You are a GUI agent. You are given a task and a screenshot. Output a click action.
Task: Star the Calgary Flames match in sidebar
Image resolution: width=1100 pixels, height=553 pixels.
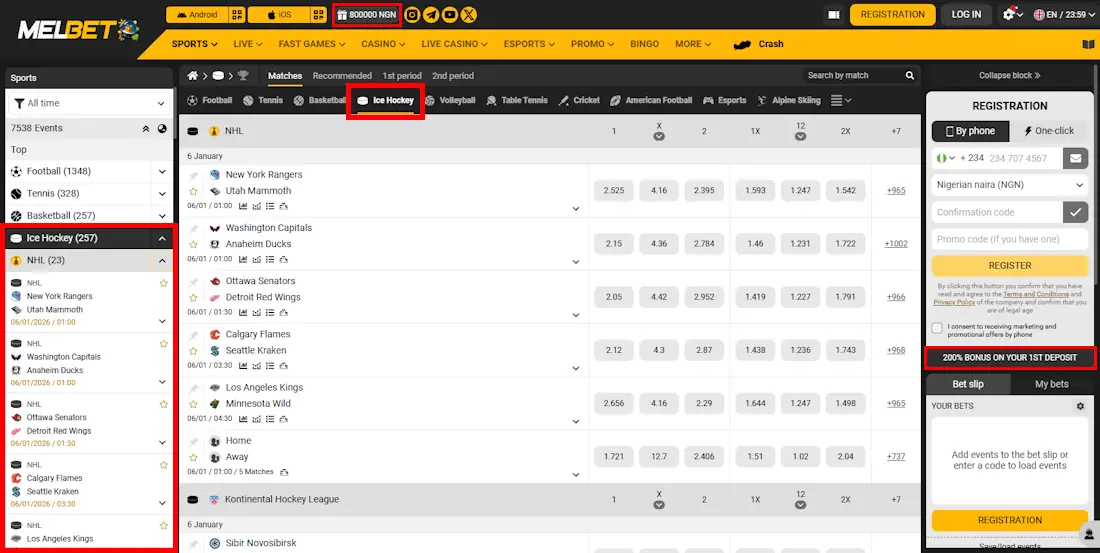point(163,465)
